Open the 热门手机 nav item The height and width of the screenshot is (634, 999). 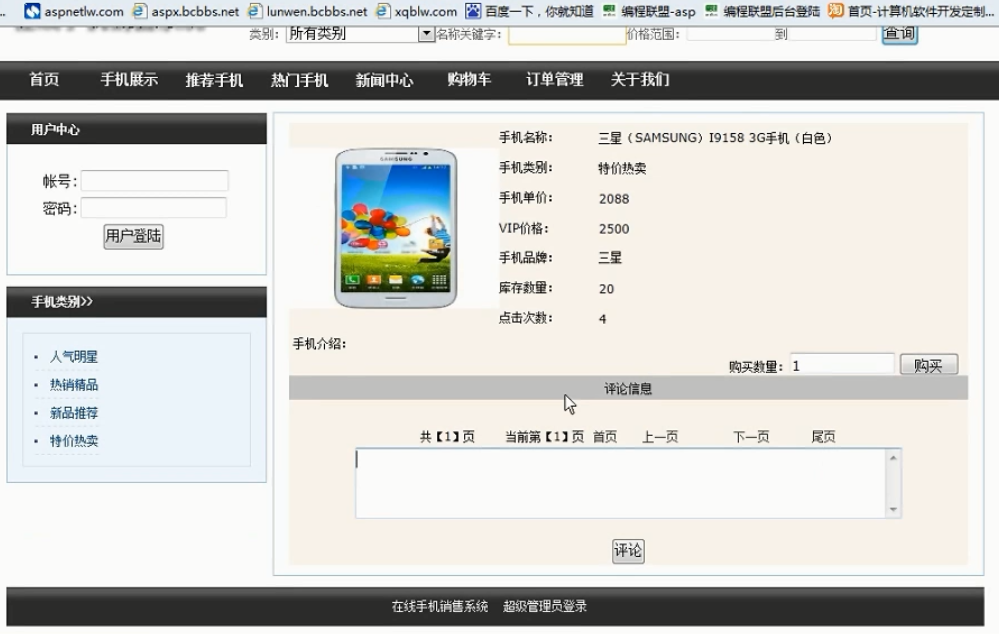pos(299,80)
